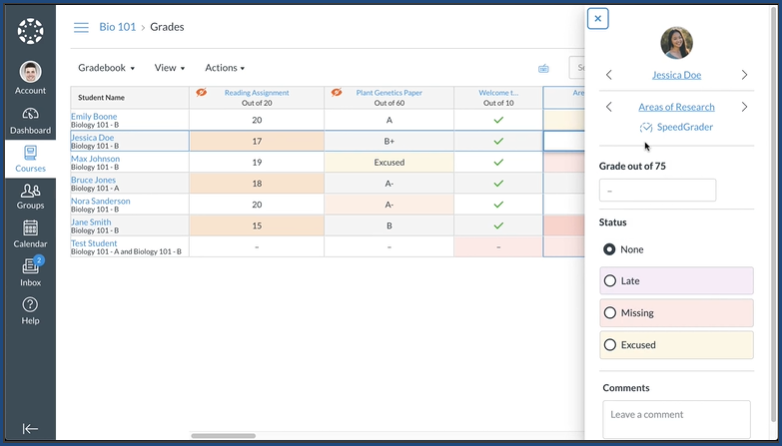Viewport: 782px width, 446px height.
Task: Click the Student Name column header
Action: (x=130, y=97)
